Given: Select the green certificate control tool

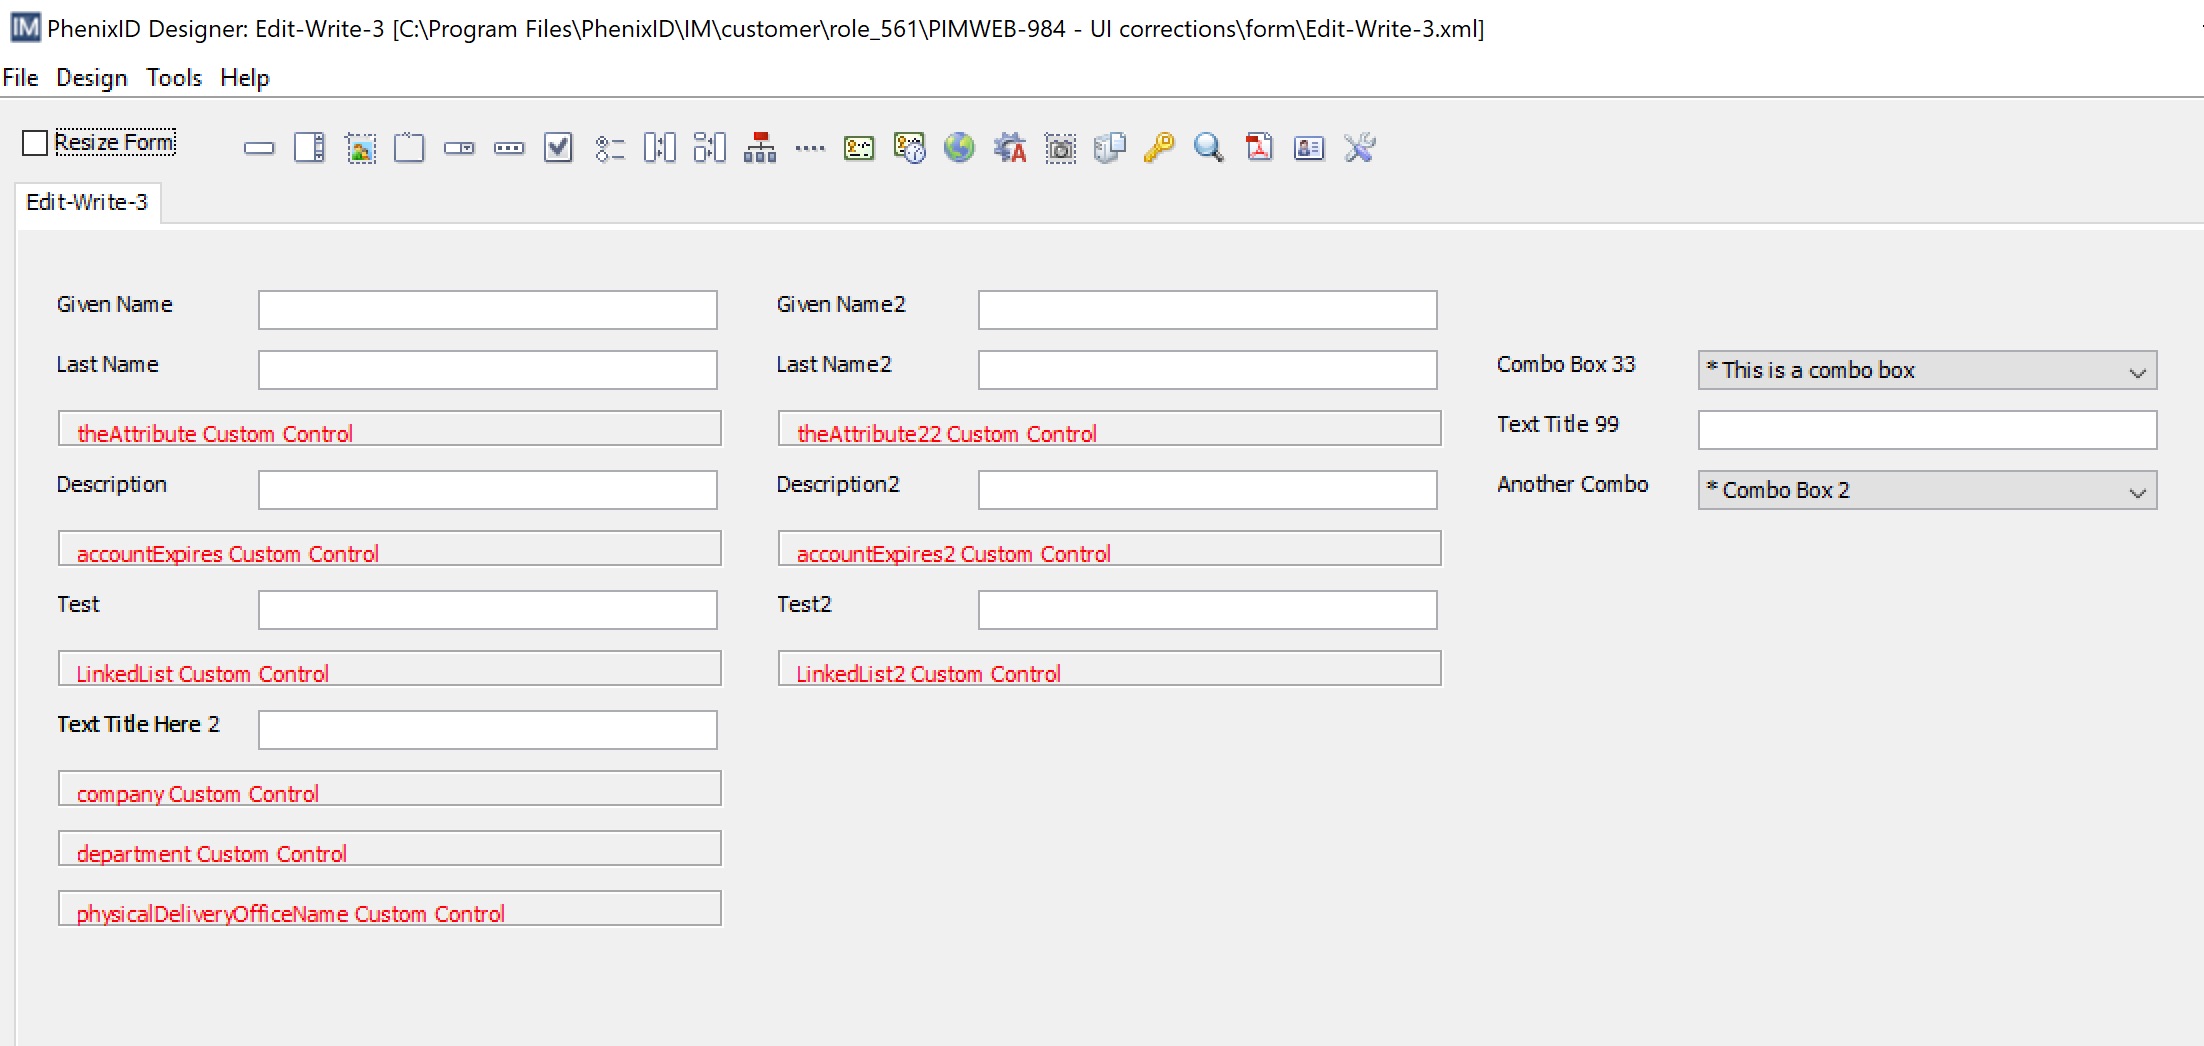Looking at the screenshot, I should tap(859, 148).
